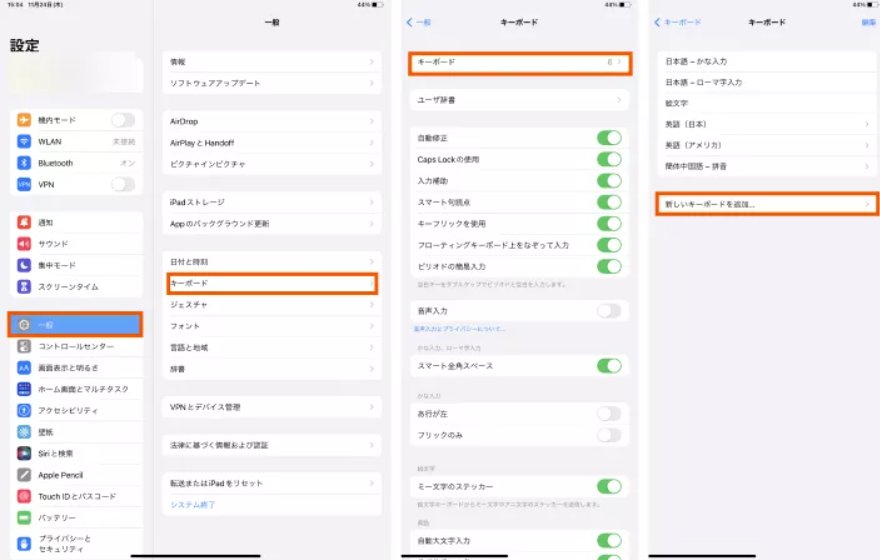Screen dimensions: 880x560
Task: Tap the サウンド speaker icon
Action: point(24,244)
